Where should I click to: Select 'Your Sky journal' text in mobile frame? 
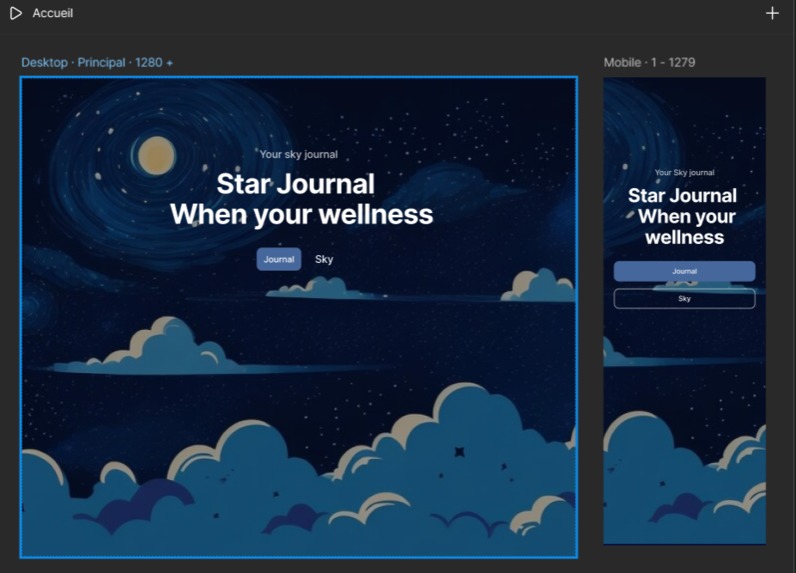[x=684, y=173]
